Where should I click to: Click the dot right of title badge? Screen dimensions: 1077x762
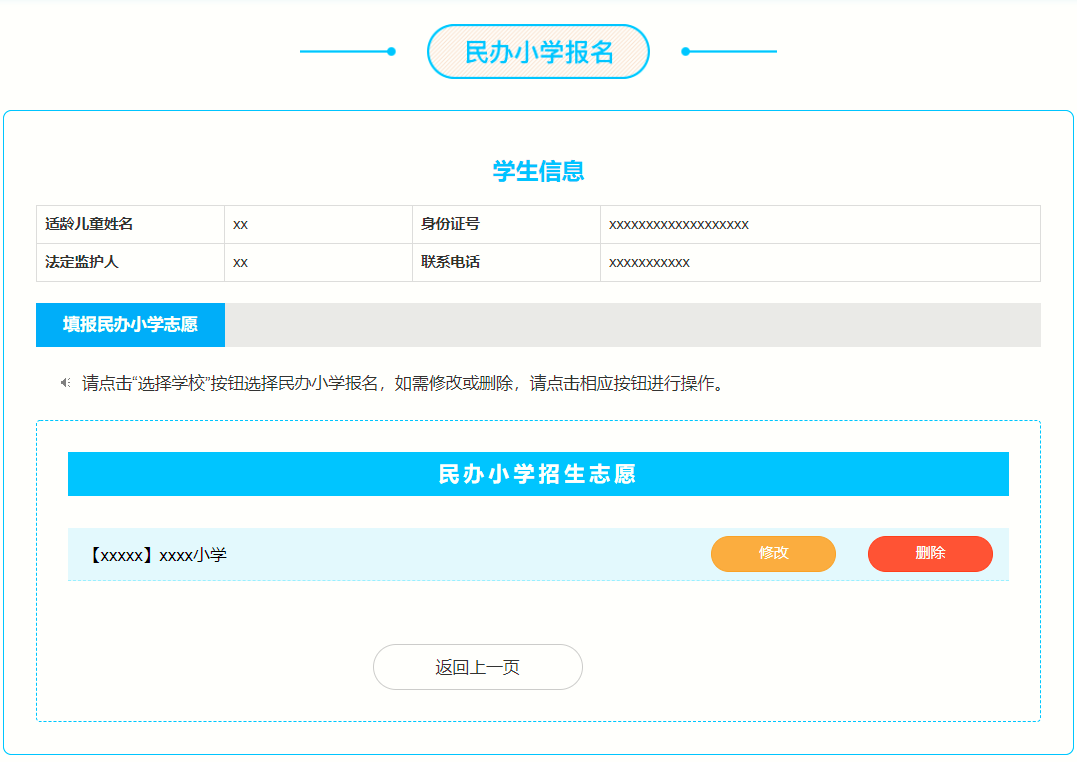[685, 51]
